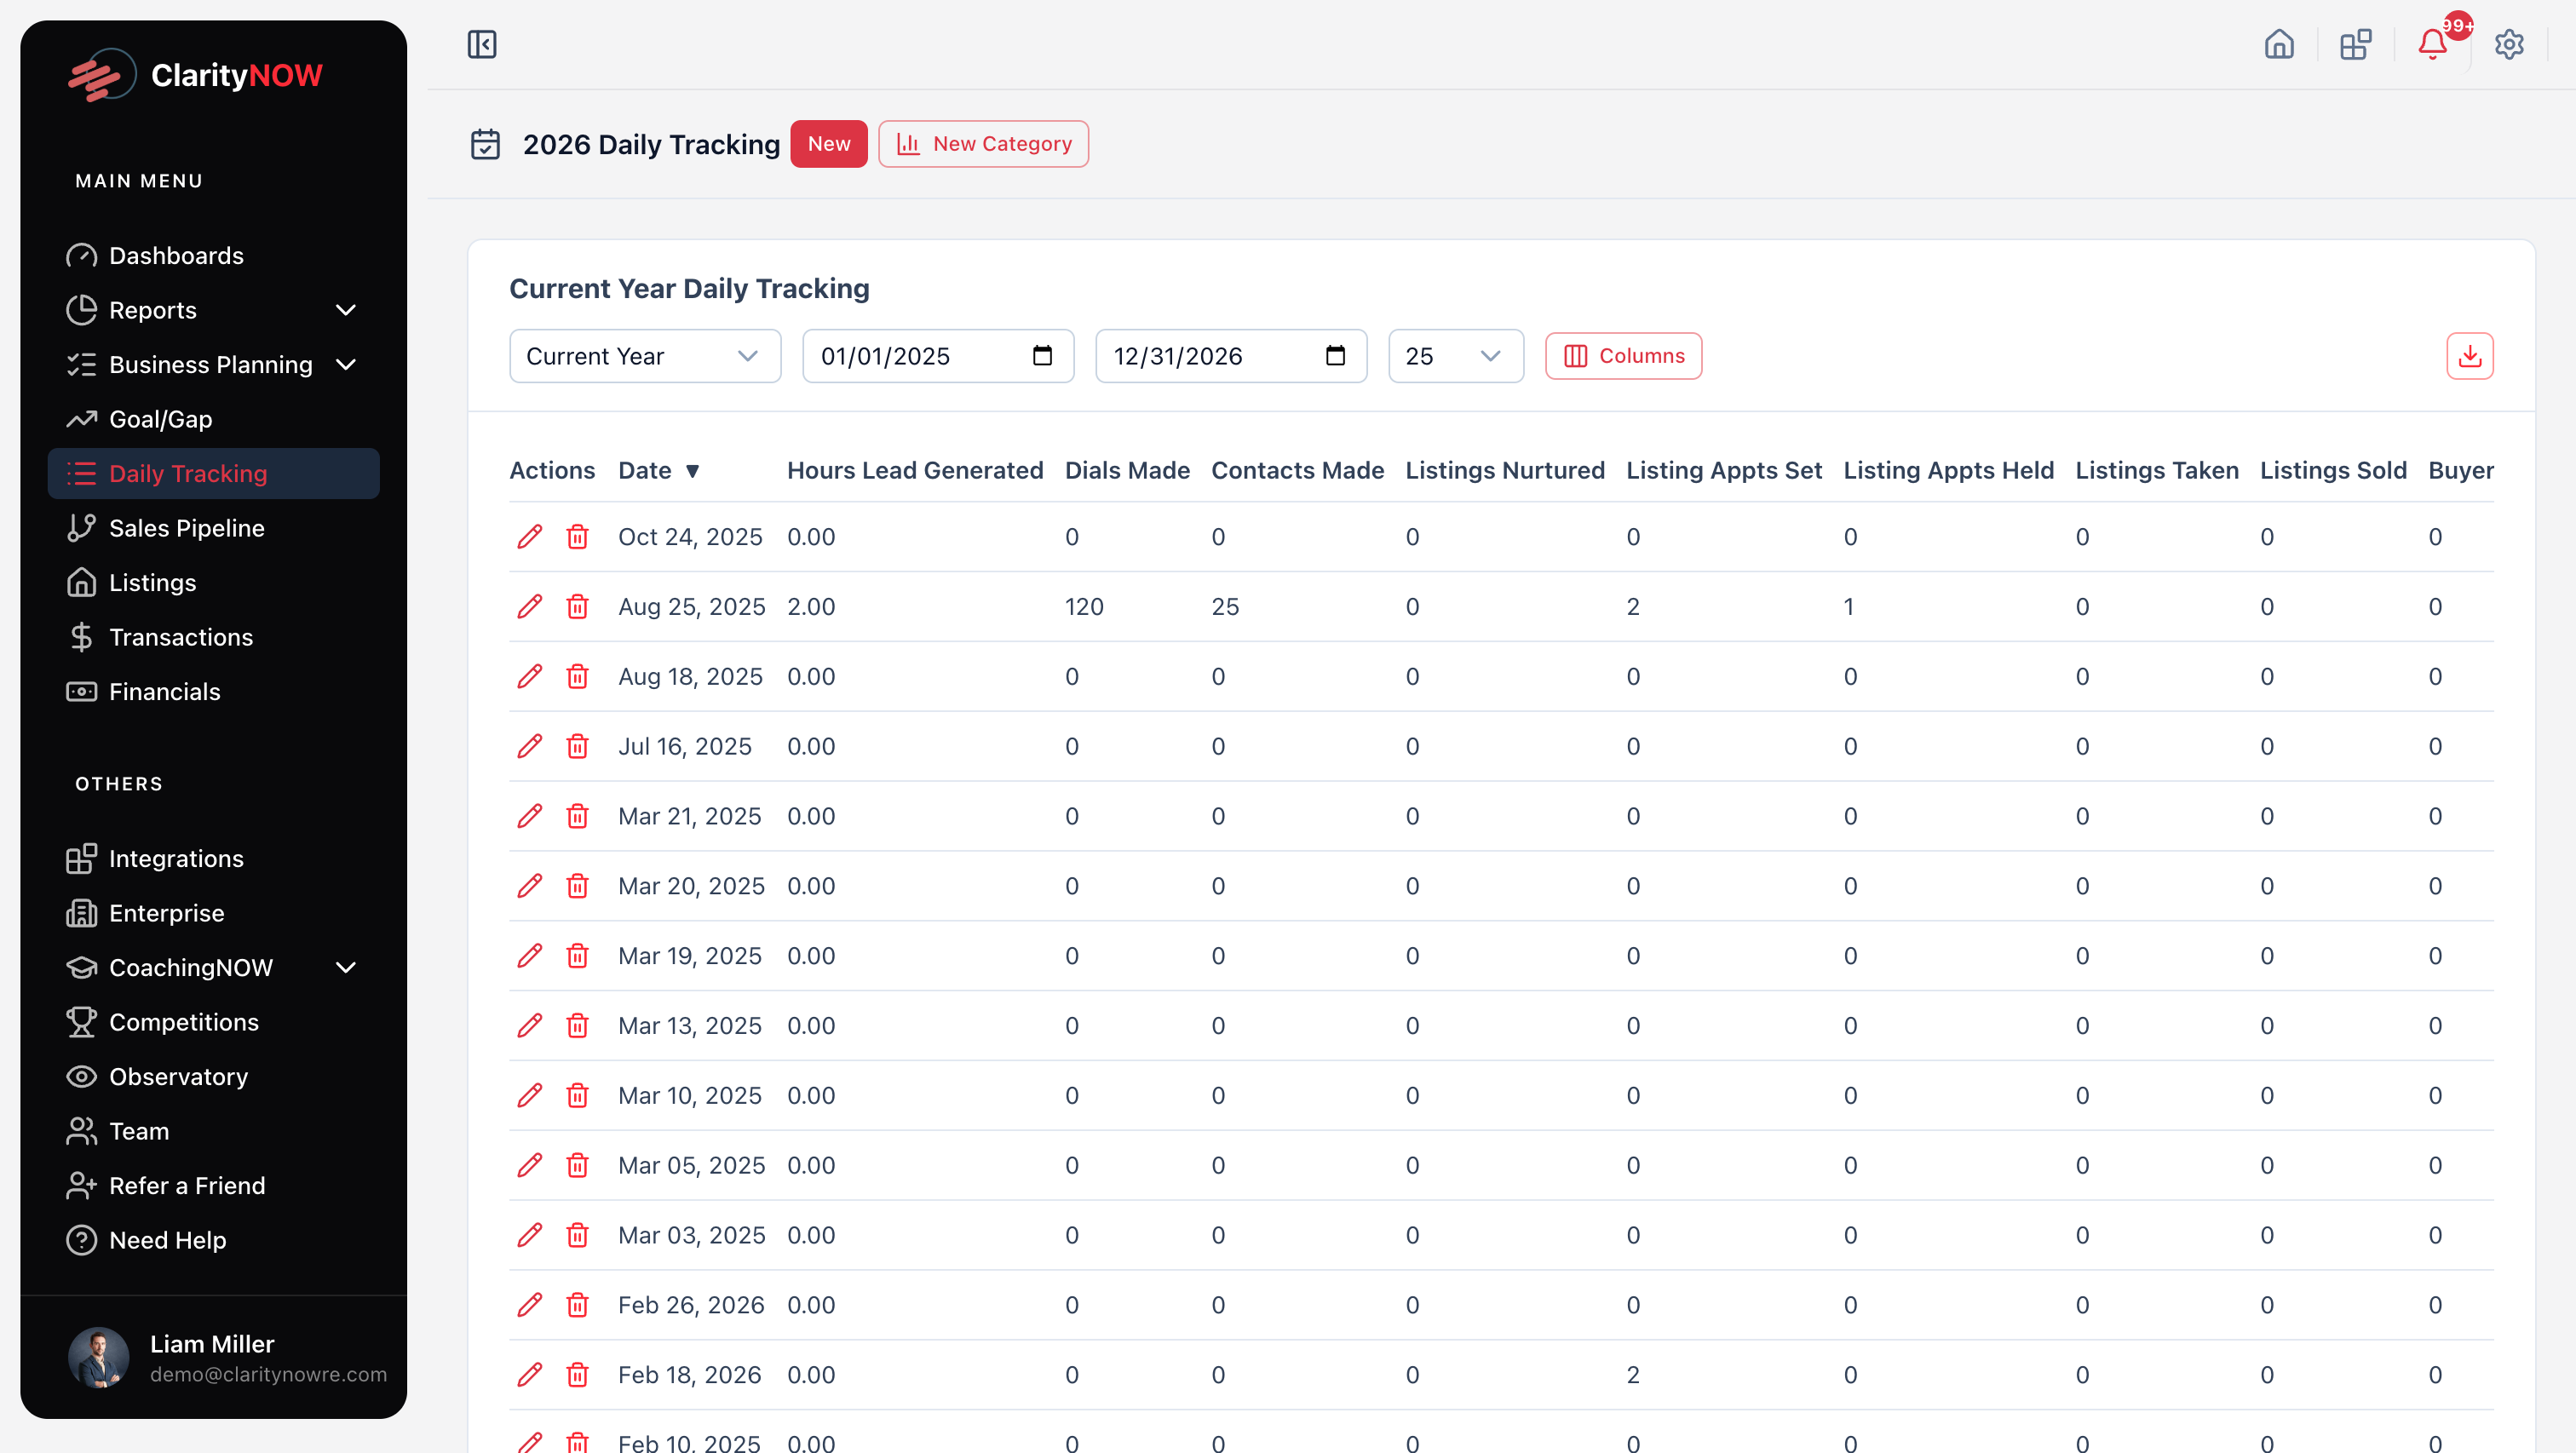This screenshot has height=1453, width=2576.
Task: Click the home icon in top bar
Action: [2279, 44]
